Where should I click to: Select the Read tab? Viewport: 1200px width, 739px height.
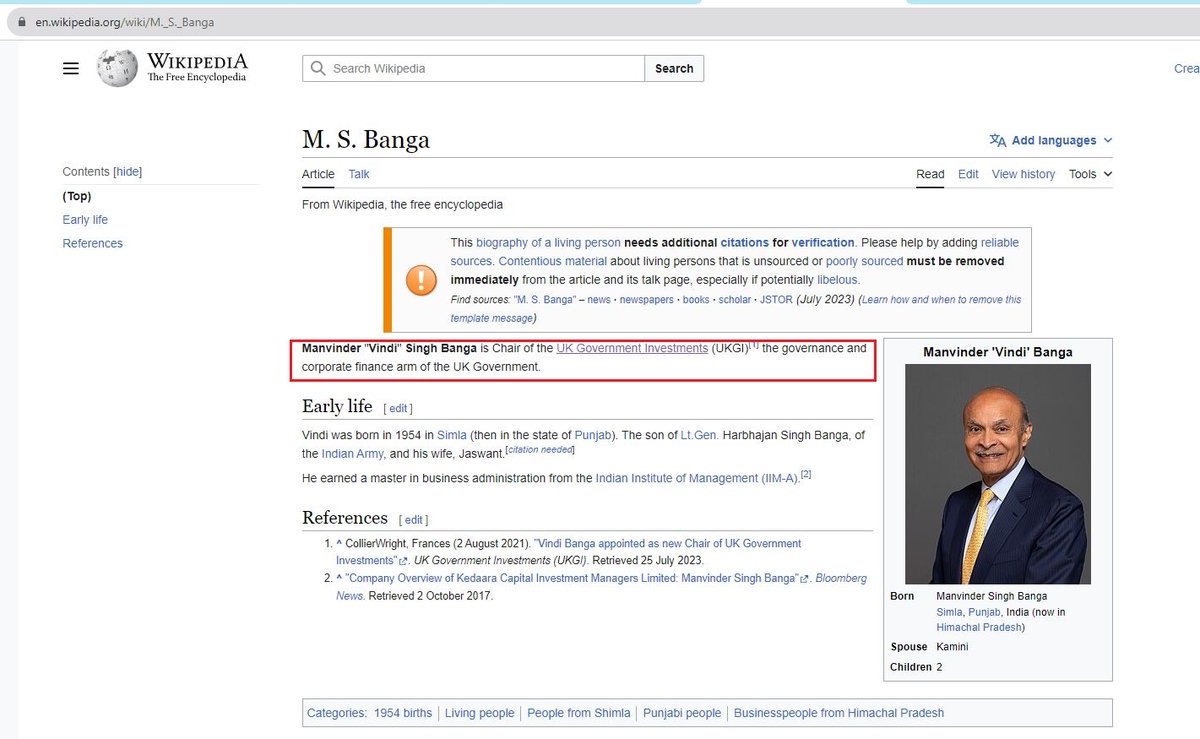930,174
